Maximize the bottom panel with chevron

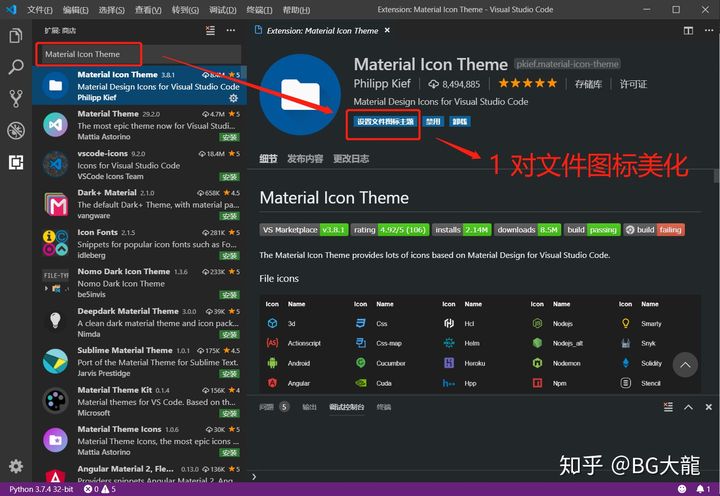688,407
